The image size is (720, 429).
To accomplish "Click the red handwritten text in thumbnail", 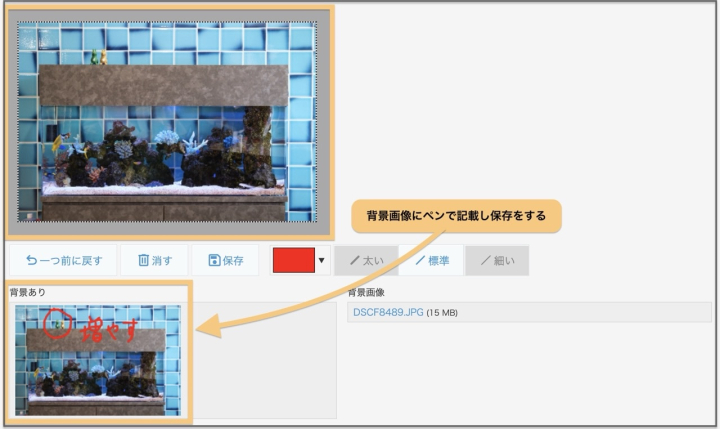I will (x=110, y=330).
